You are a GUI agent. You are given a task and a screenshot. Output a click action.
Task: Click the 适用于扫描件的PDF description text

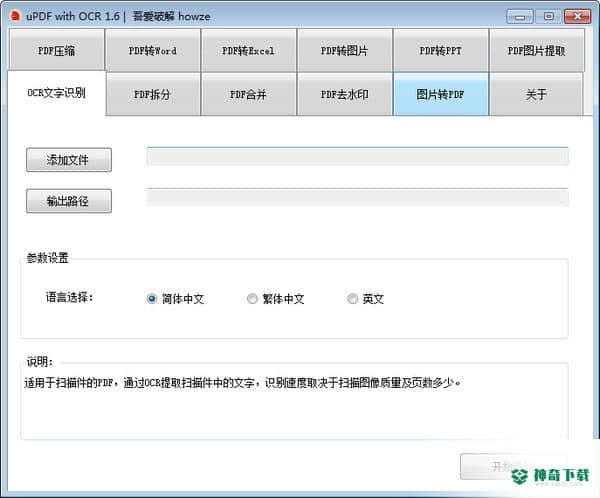tap(243, 382)
